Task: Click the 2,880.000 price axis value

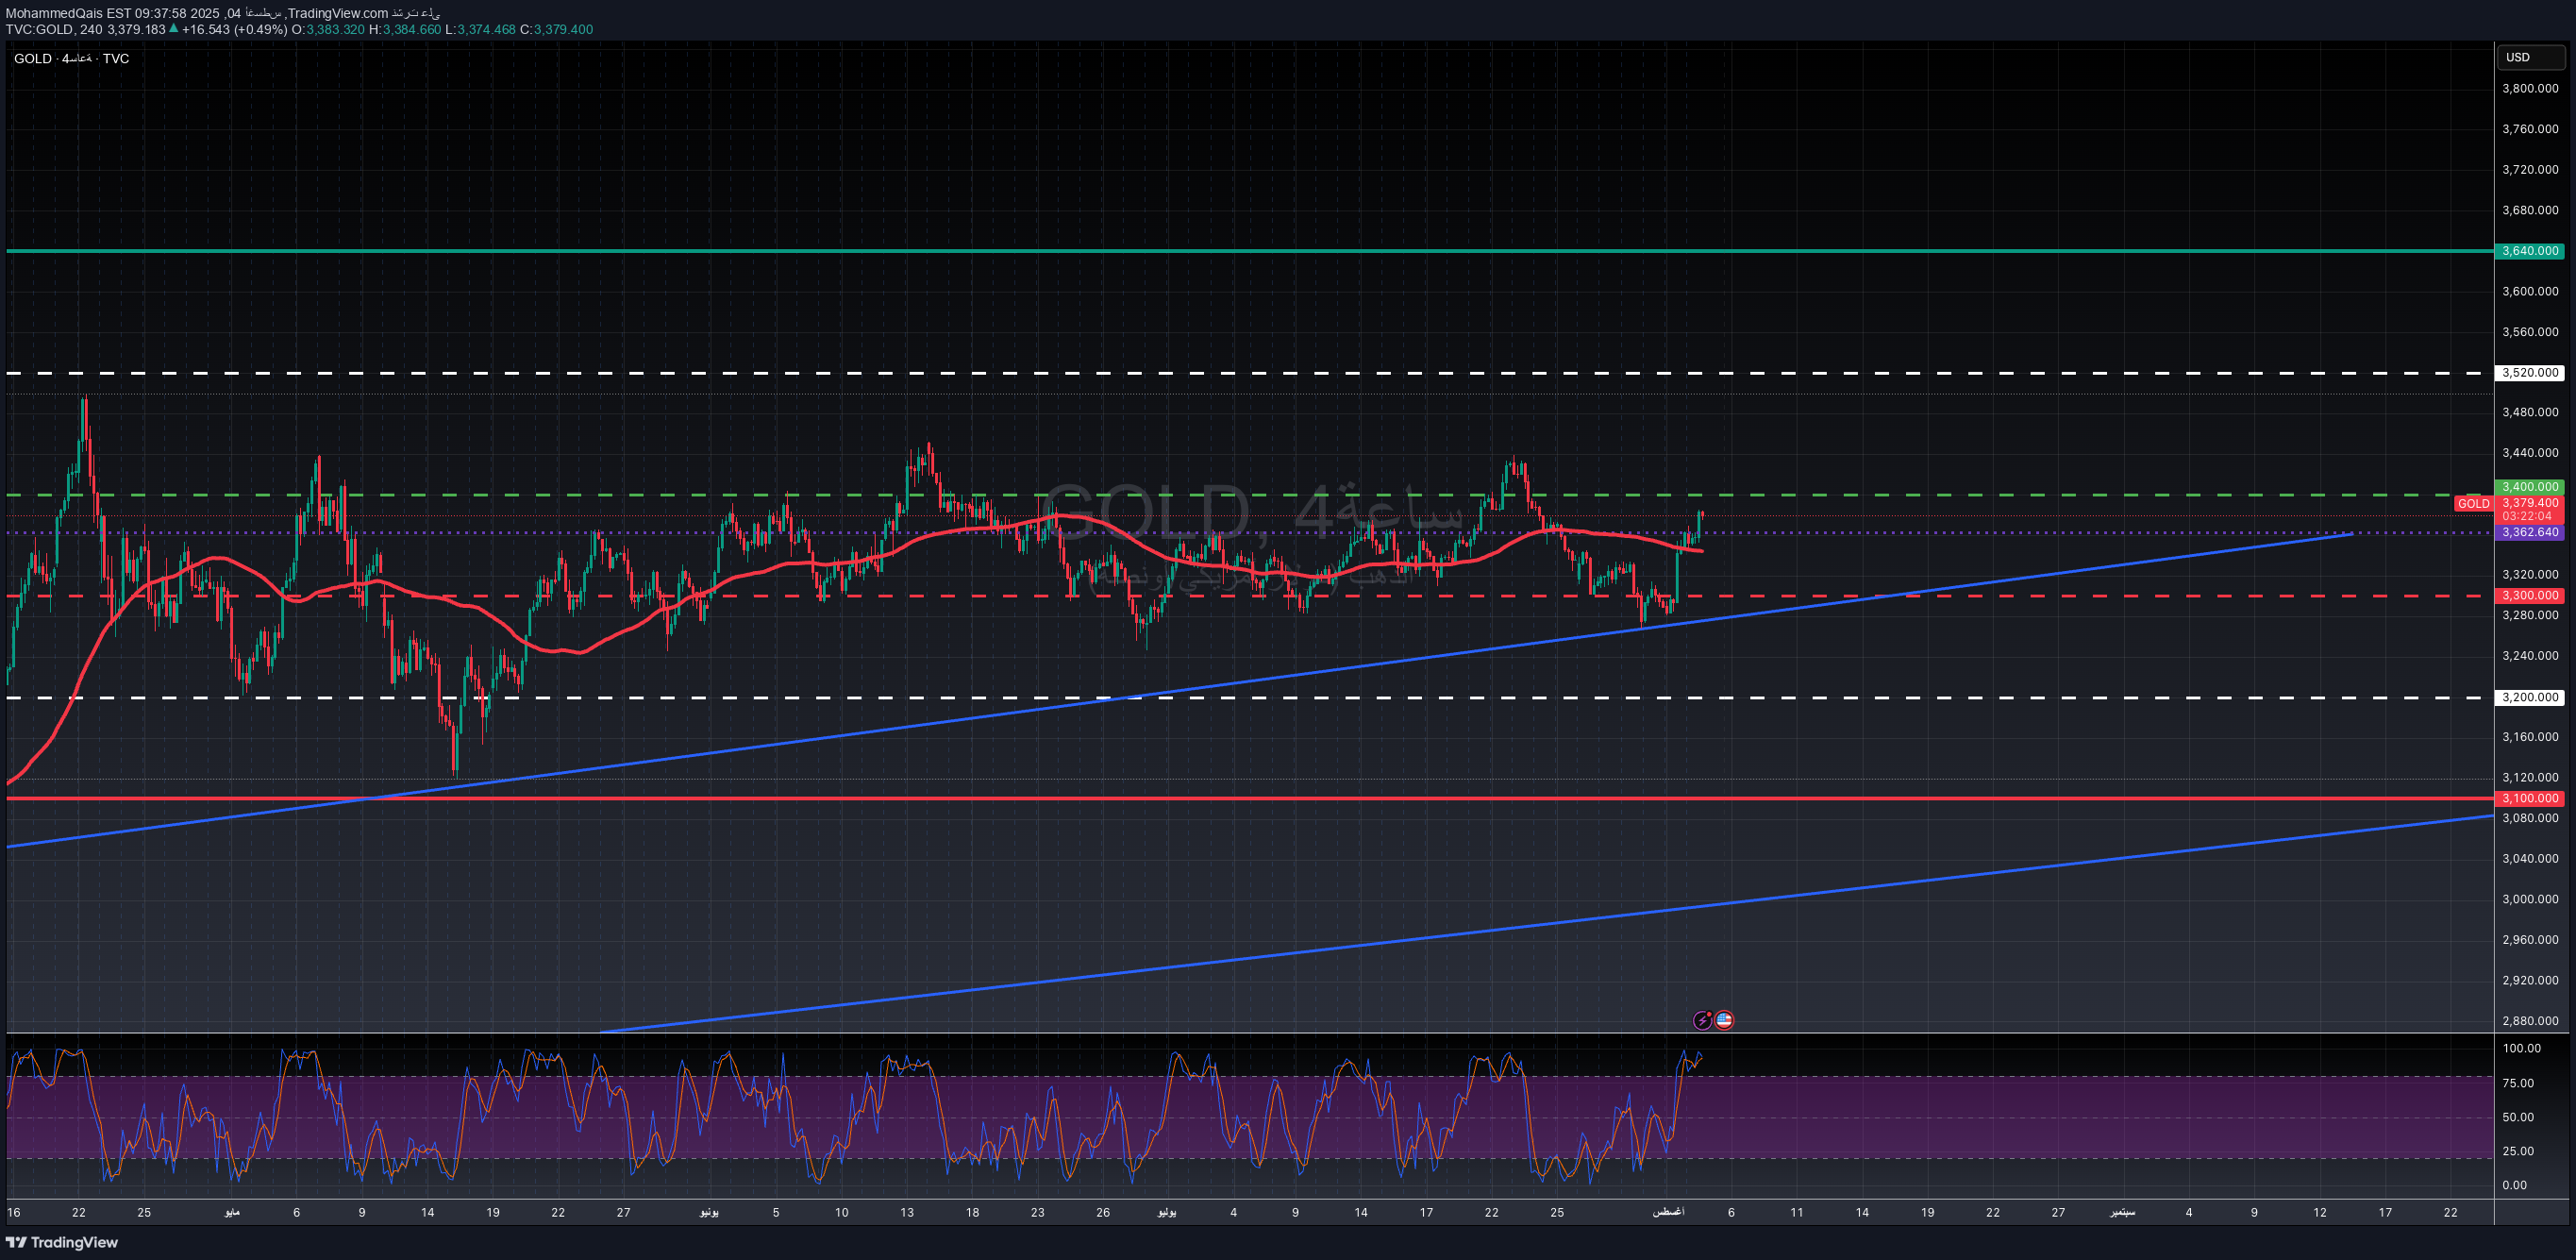Action: click(2530, 1021)
